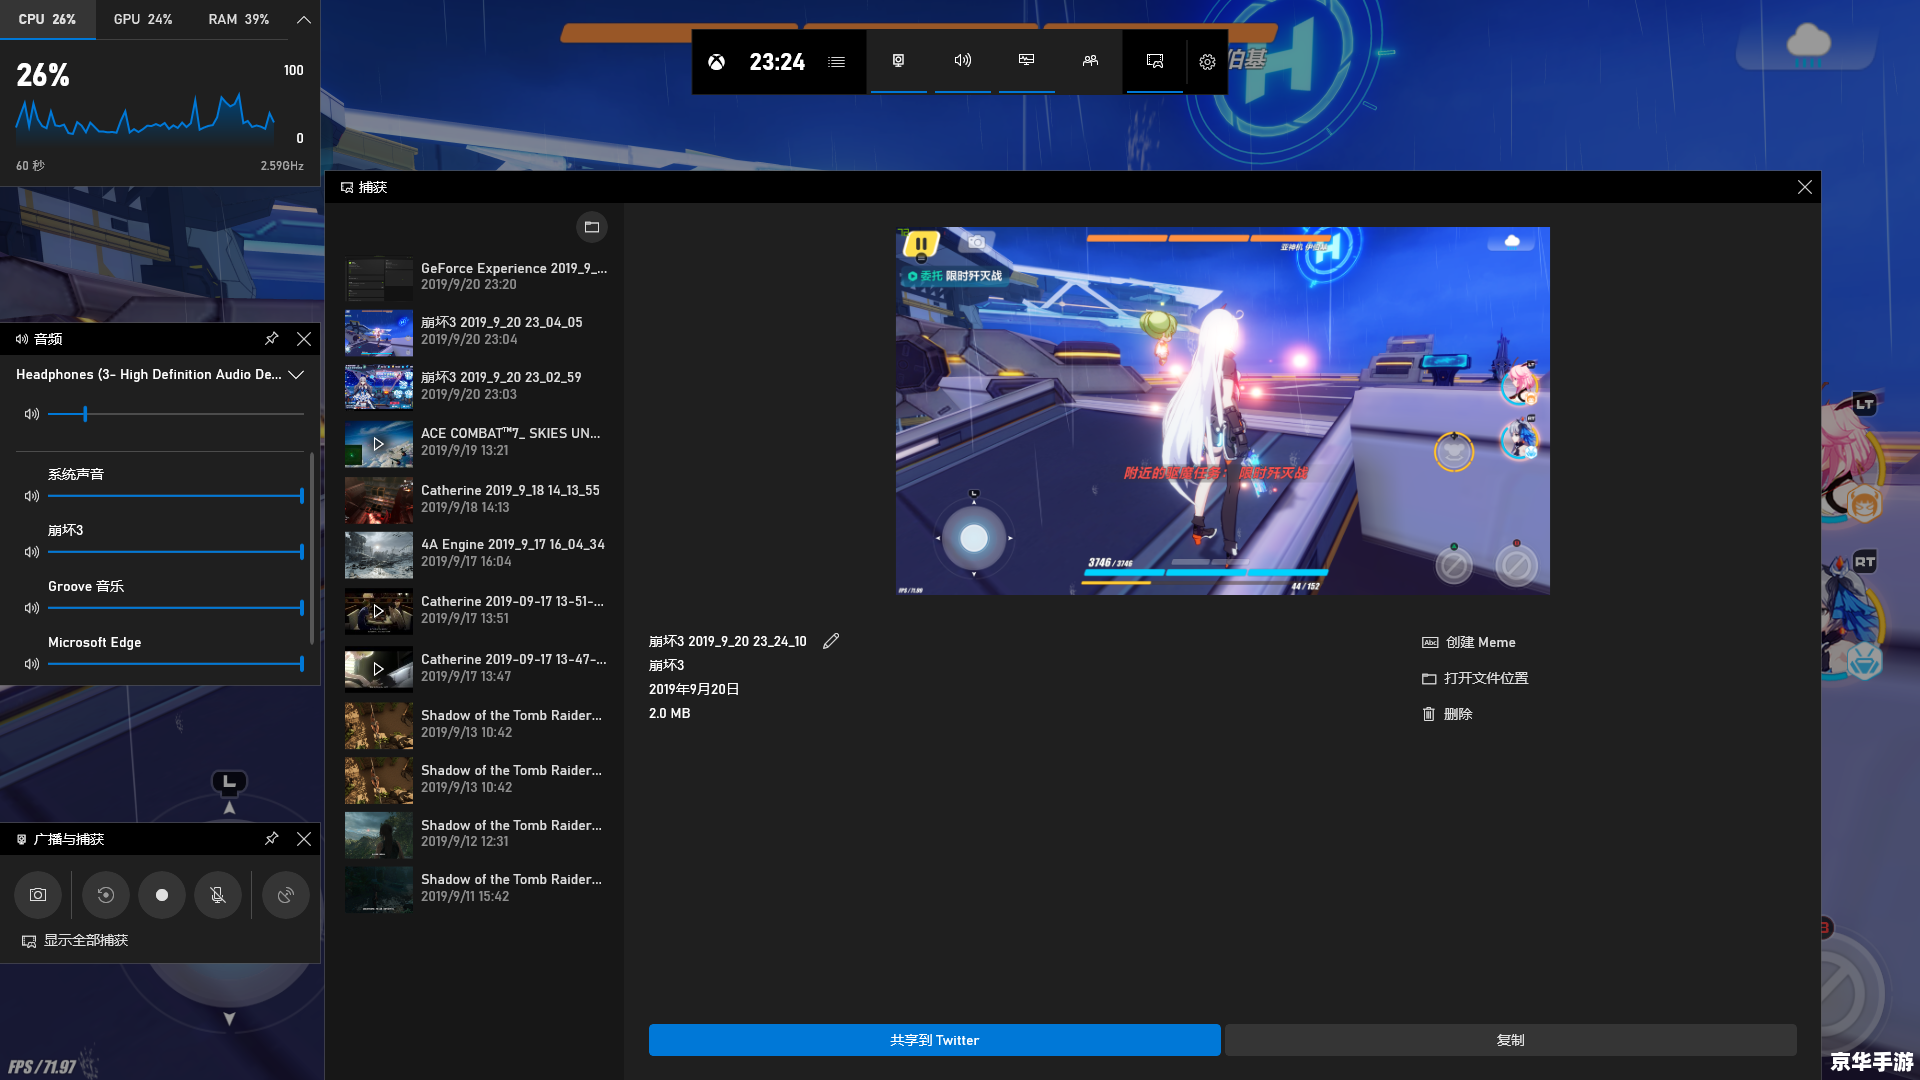The width and height of the screenshot is (1920, 1080).
Task: Click 显示全部捕获 link
Action: point(75,941)
